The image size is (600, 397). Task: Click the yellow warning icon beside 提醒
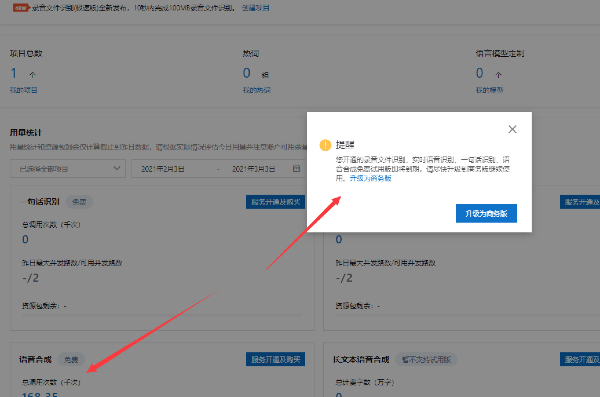click(x=325, y=145)
